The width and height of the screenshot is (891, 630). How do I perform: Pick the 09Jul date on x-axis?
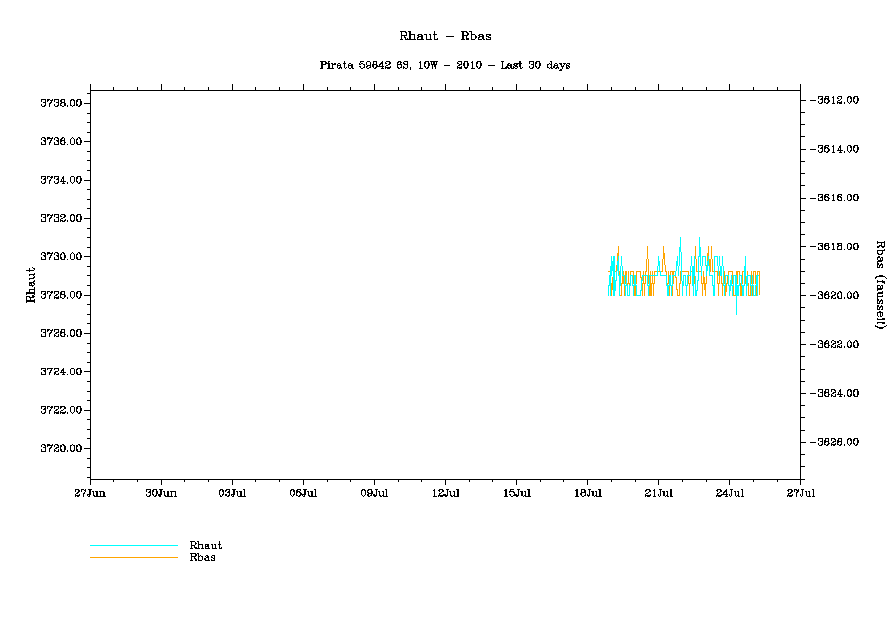pyautogui.click(x=374, y=493)
